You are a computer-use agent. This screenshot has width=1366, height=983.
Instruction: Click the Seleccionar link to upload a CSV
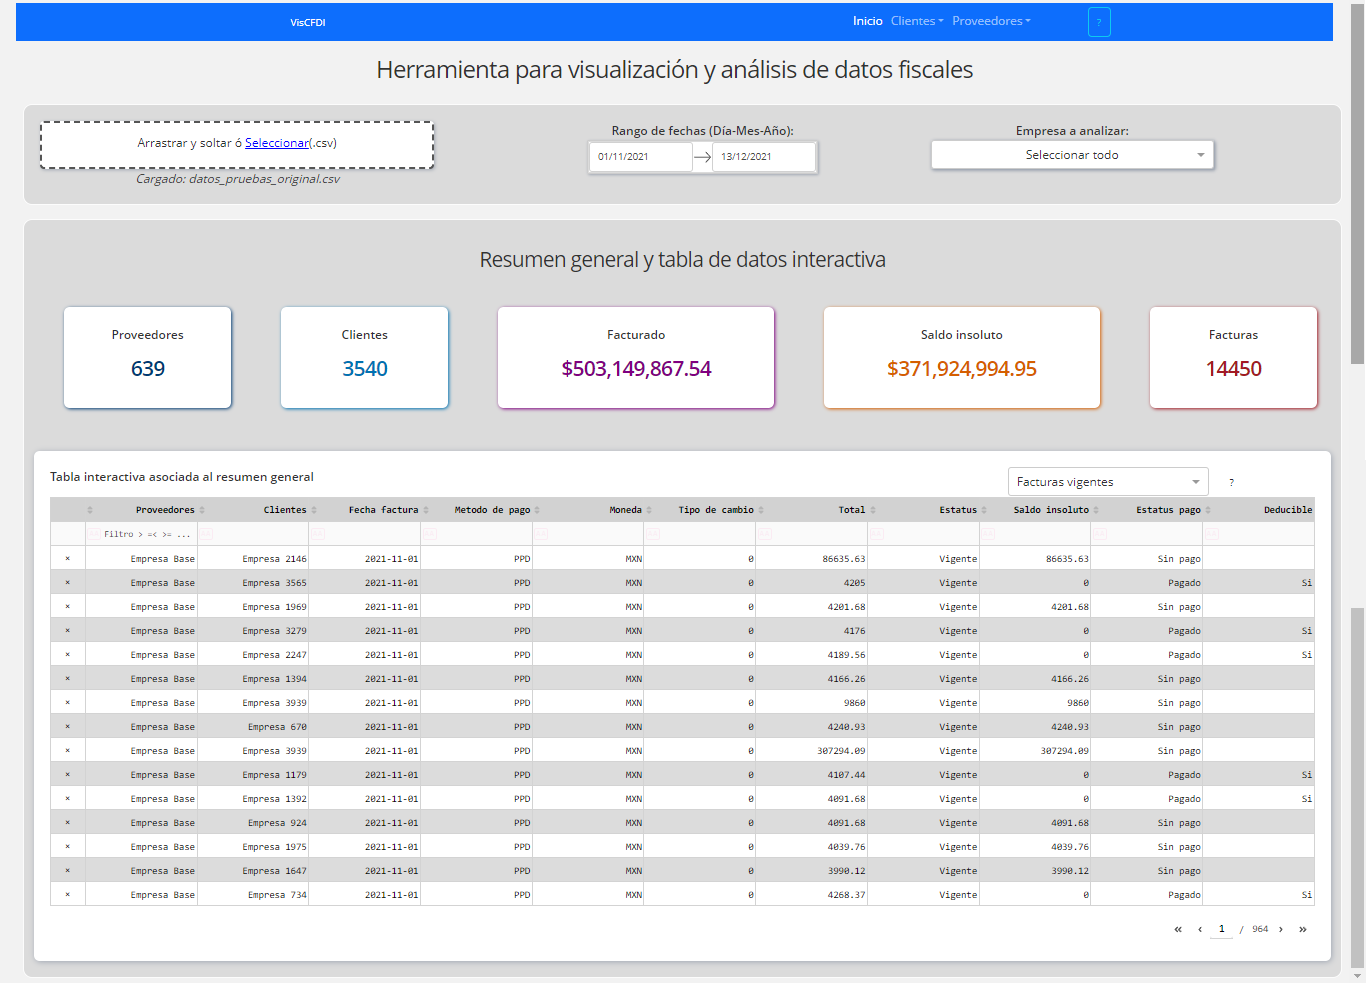click(x=277, y=143)
